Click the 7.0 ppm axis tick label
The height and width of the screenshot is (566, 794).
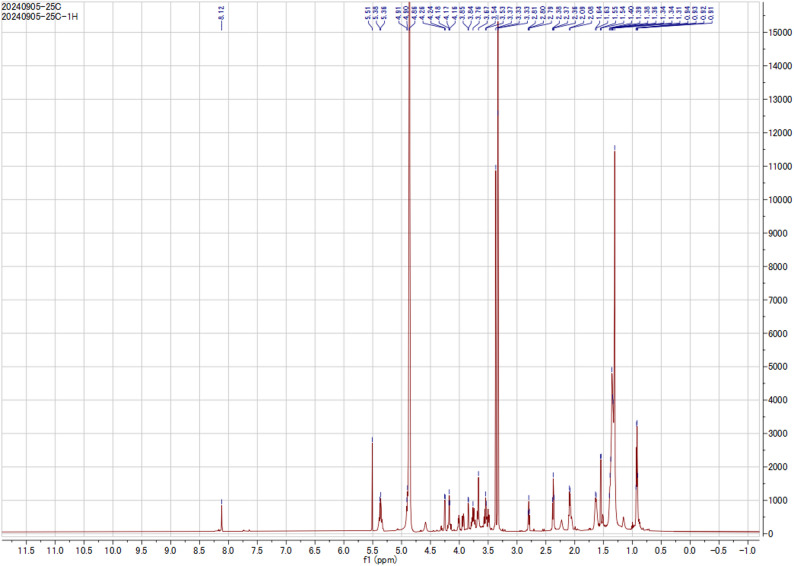coord(286,550)
